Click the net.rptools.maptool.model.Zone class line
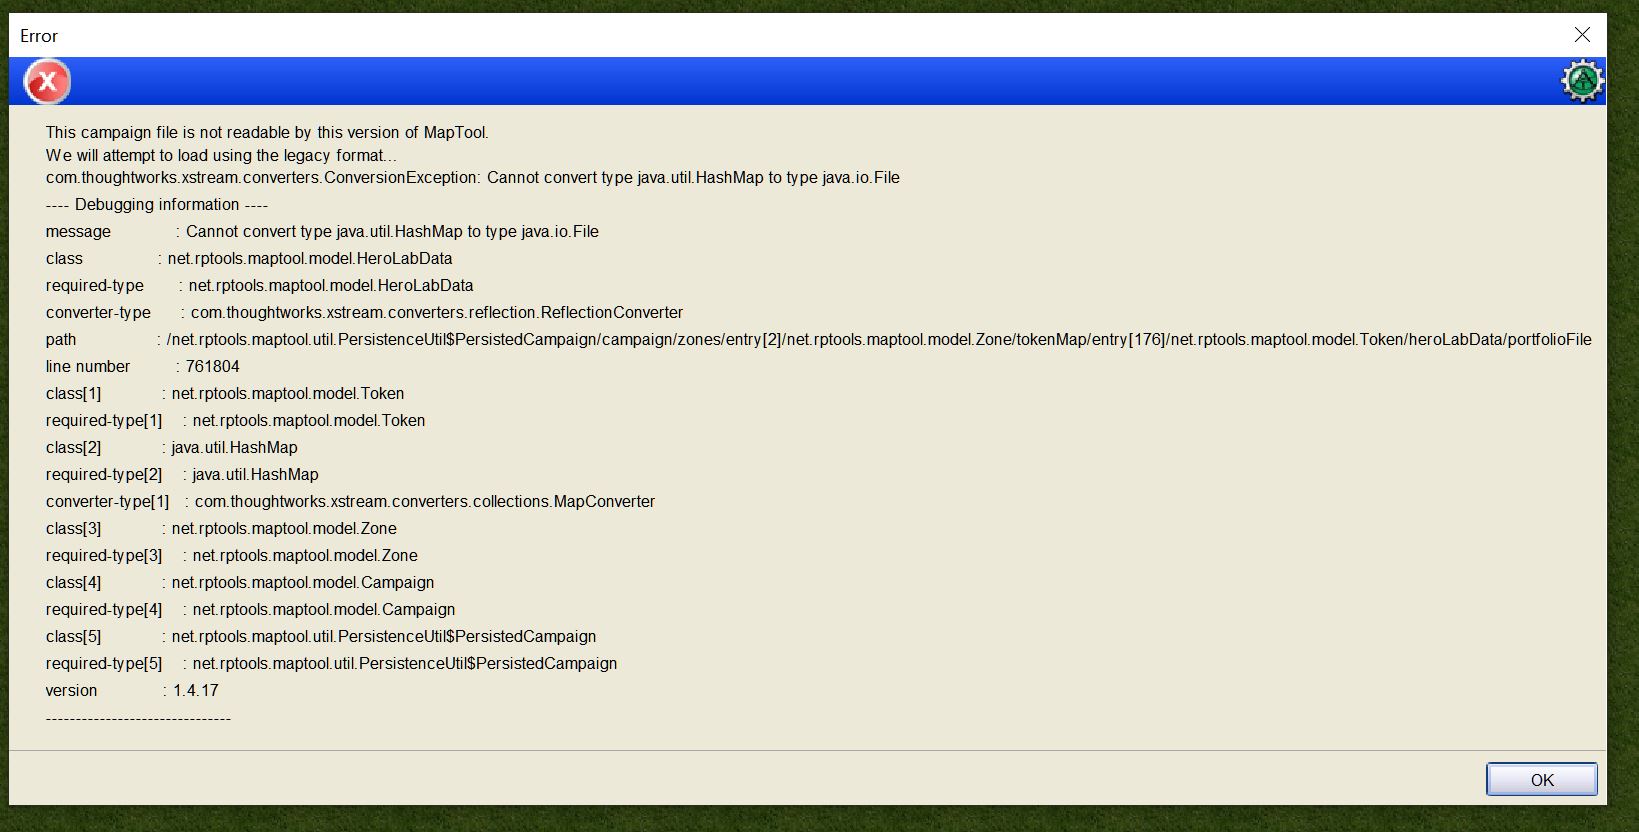The height and width of the screenshot is (832, 1639). 281,528
